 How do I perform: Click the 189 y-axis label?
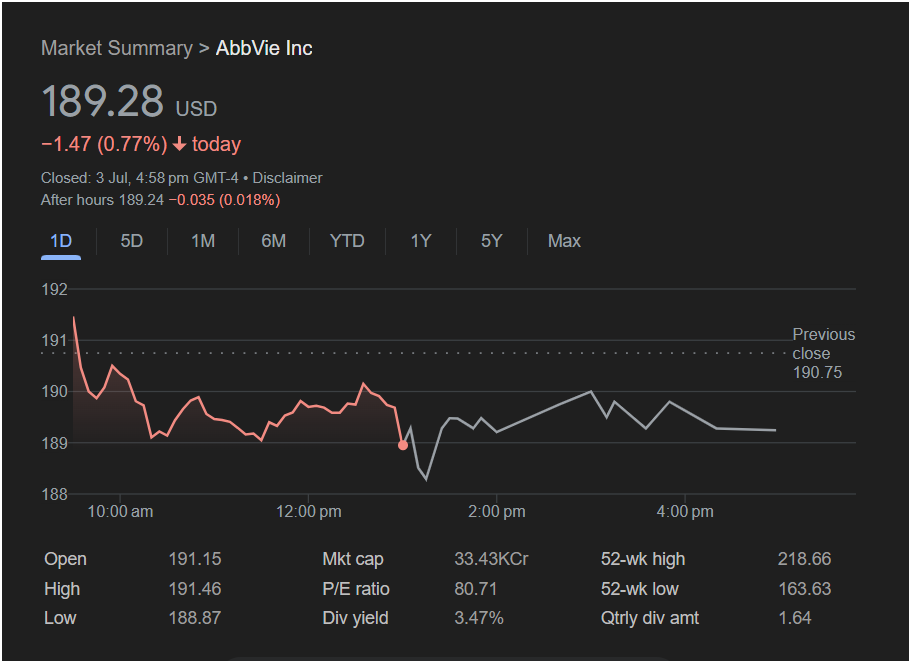click(x=55, y=443)
